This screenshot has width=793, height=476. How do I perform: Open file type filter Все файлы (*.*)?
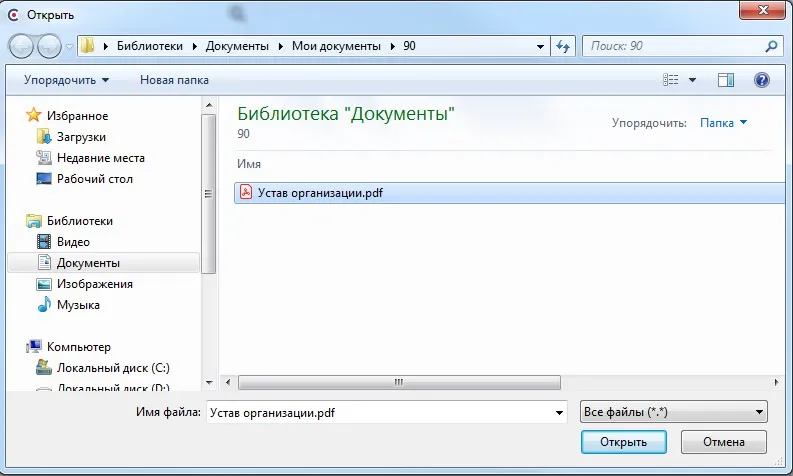[673, 412]
